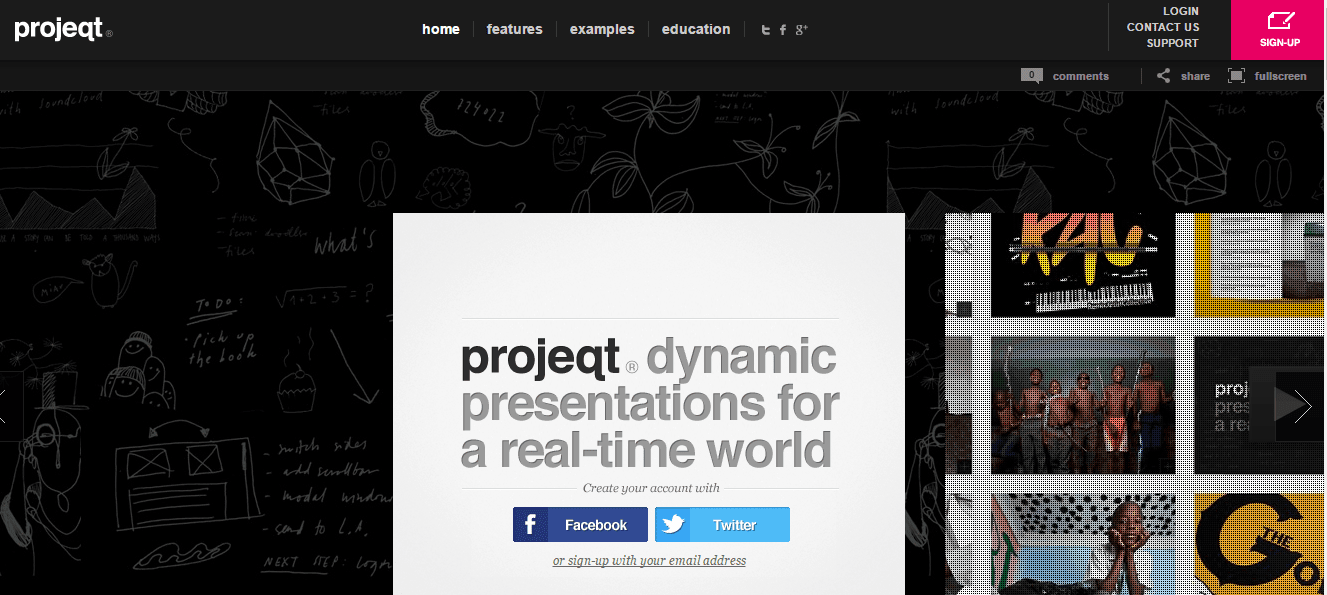Open the features menu item
This screenshot has width=1327, height=595.
pos(514,29)
